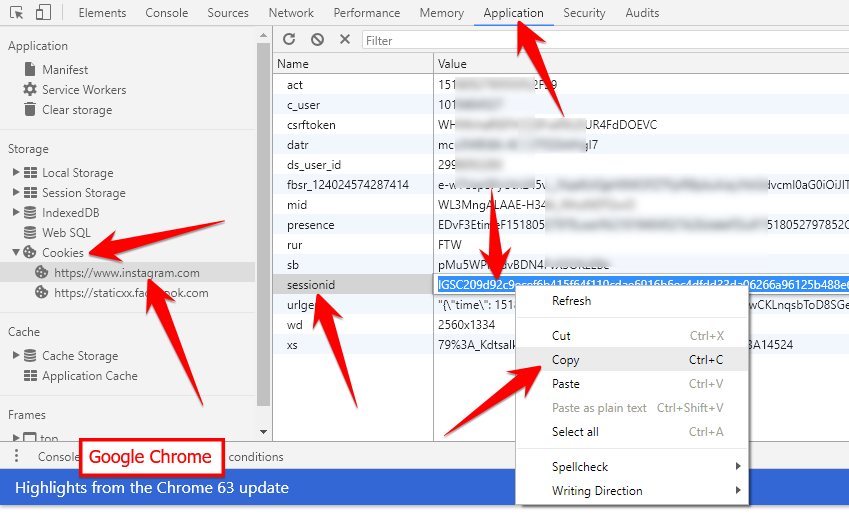The width and height of the screenshot is (849, 517).
Task: Select the https://www.instagram.com cookie entry
Action: click(126, 273)
